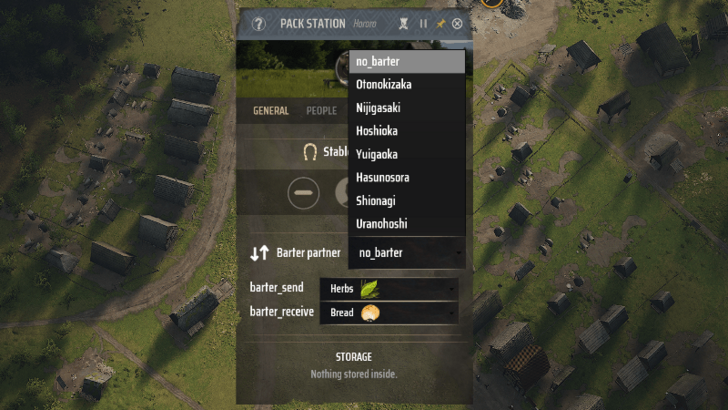Select Hoshioka in partner list

(407, 131)
